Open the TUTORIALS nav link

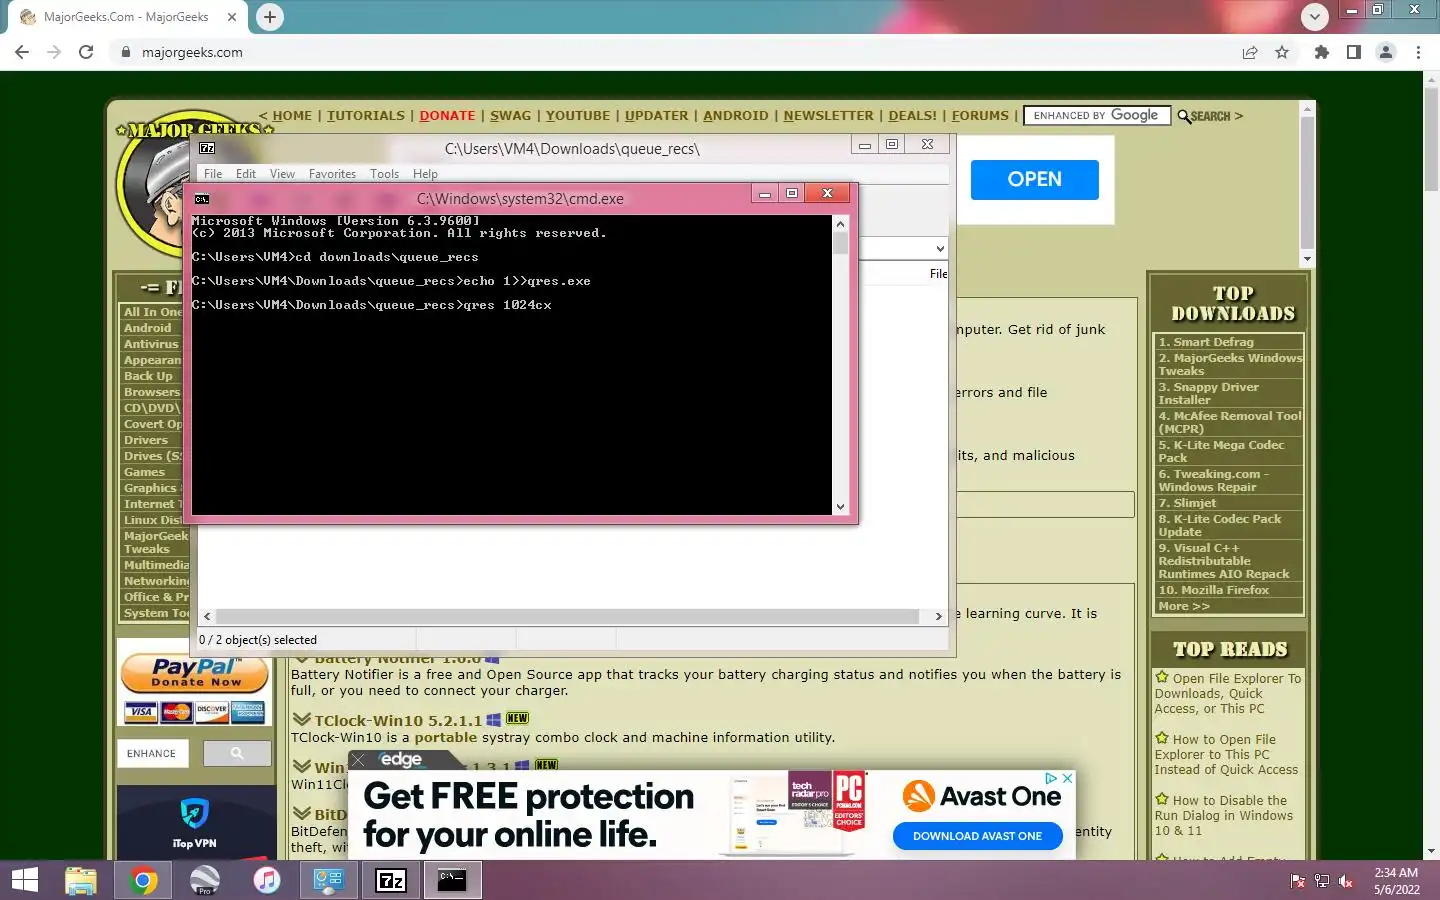(366, 116)
